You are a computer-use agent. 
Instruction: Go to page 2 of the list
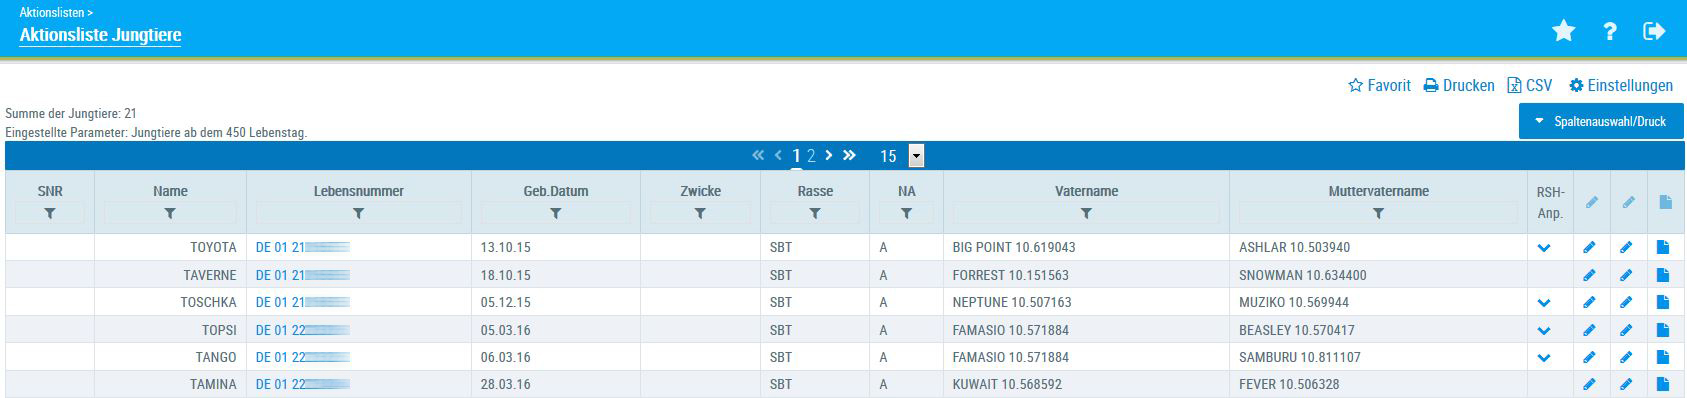click(811, 156)
